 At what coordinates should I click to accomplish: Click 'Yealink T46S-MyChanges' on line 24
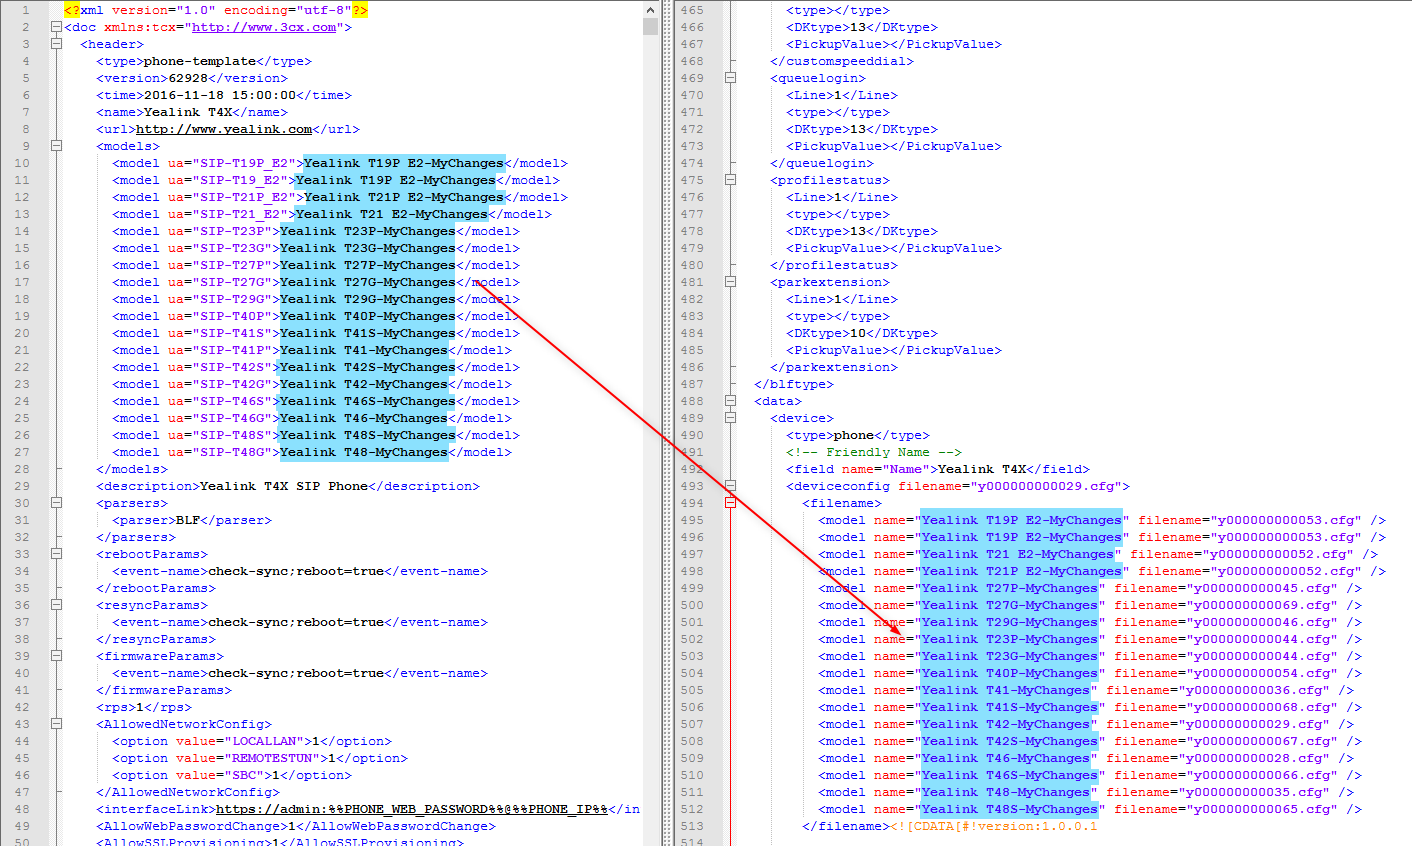(x=368, y=401)
